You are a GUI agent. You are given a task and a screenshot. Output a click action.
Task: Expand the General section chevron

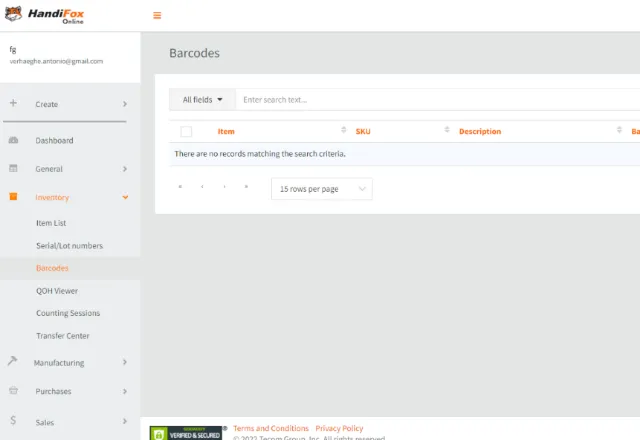(125, 169)
